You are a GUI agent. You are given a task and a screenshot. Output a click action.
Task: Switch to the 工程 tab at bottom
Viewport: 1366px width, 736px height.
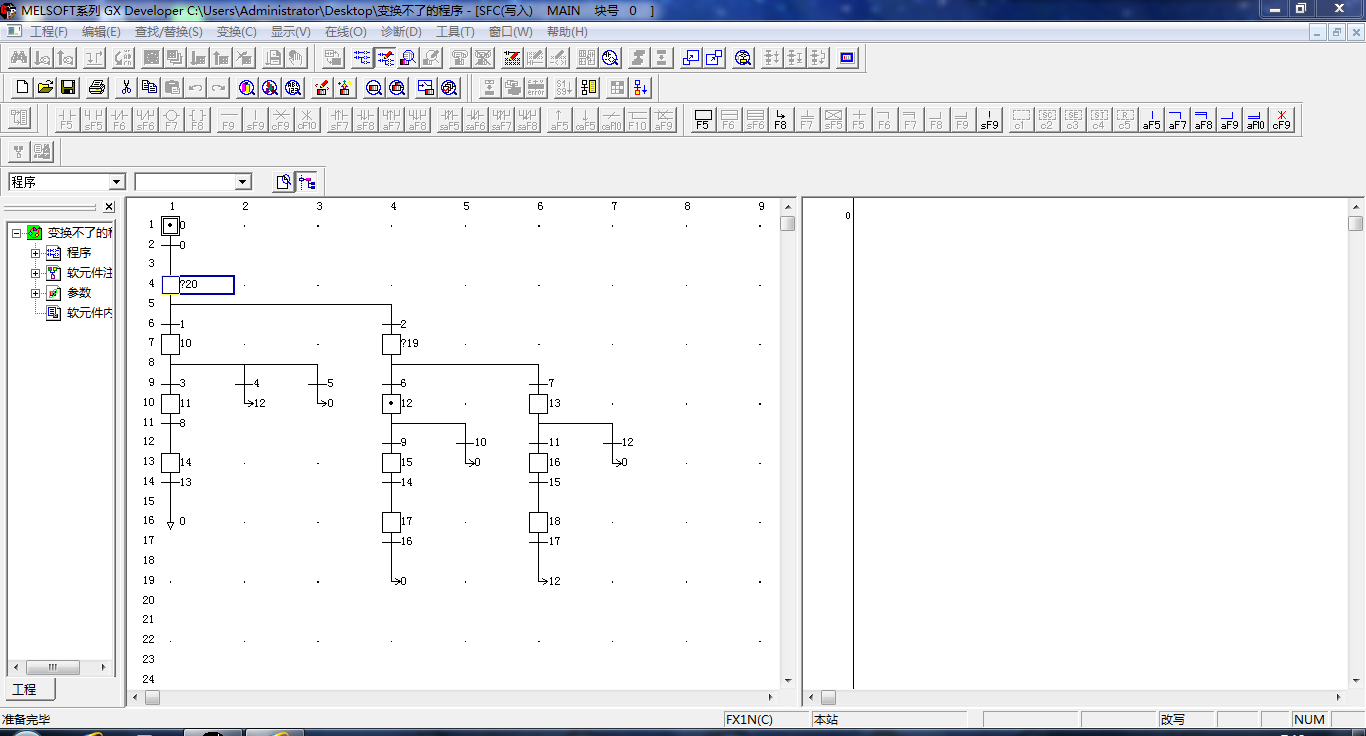click(26, 690)
